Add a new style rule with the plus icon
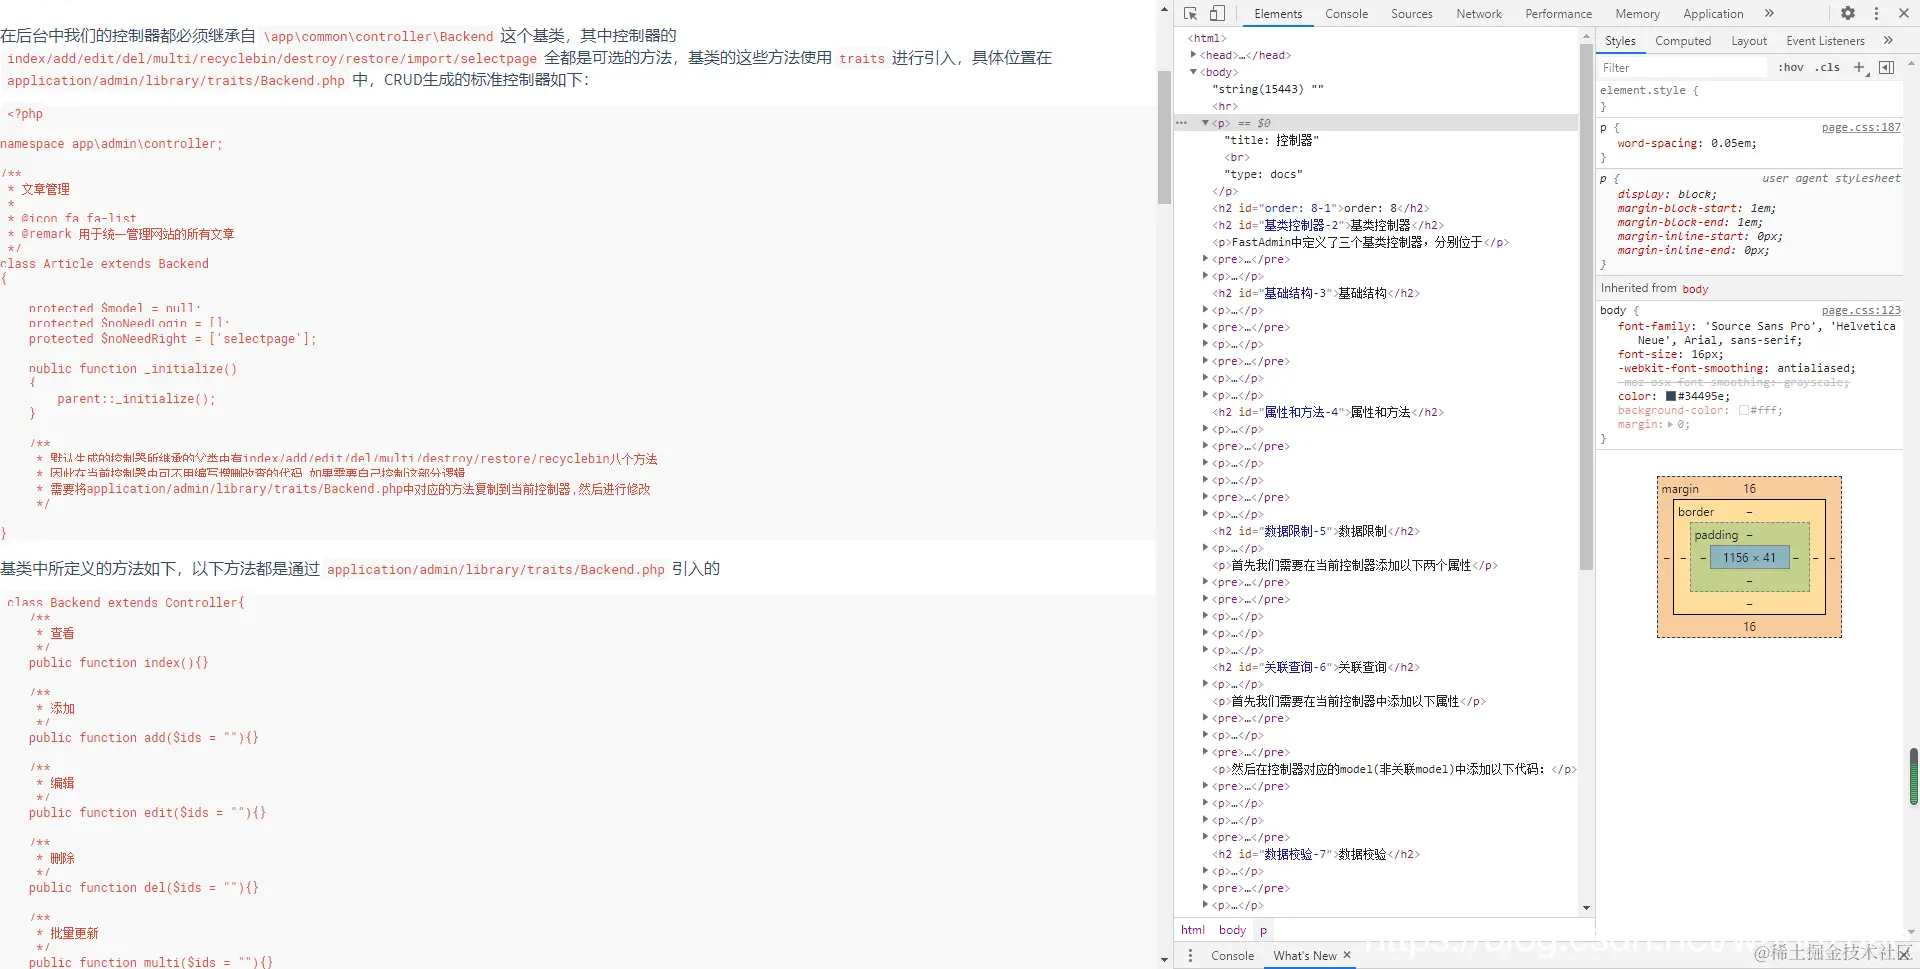The image size is (1920, 969). [x=1859, y=67]
